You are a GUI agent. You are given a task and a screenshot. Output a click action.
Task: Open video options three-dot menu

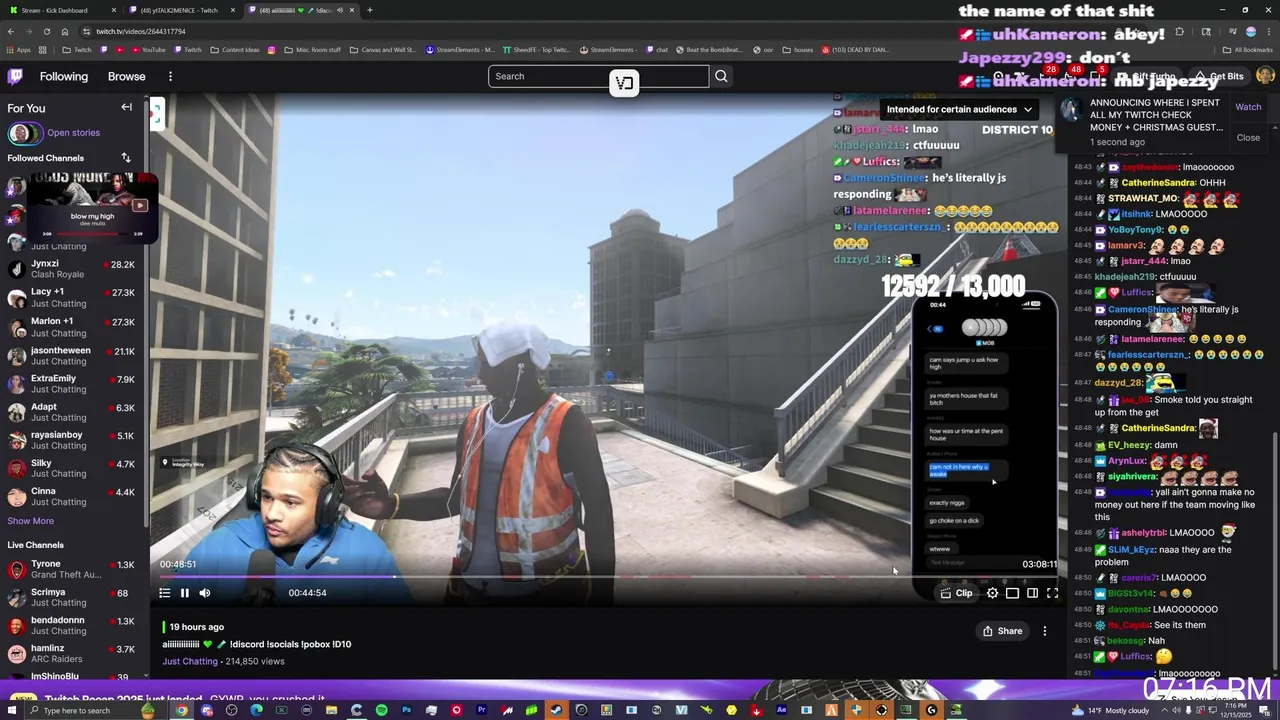pyautogui.click(x=1044, y=631)
